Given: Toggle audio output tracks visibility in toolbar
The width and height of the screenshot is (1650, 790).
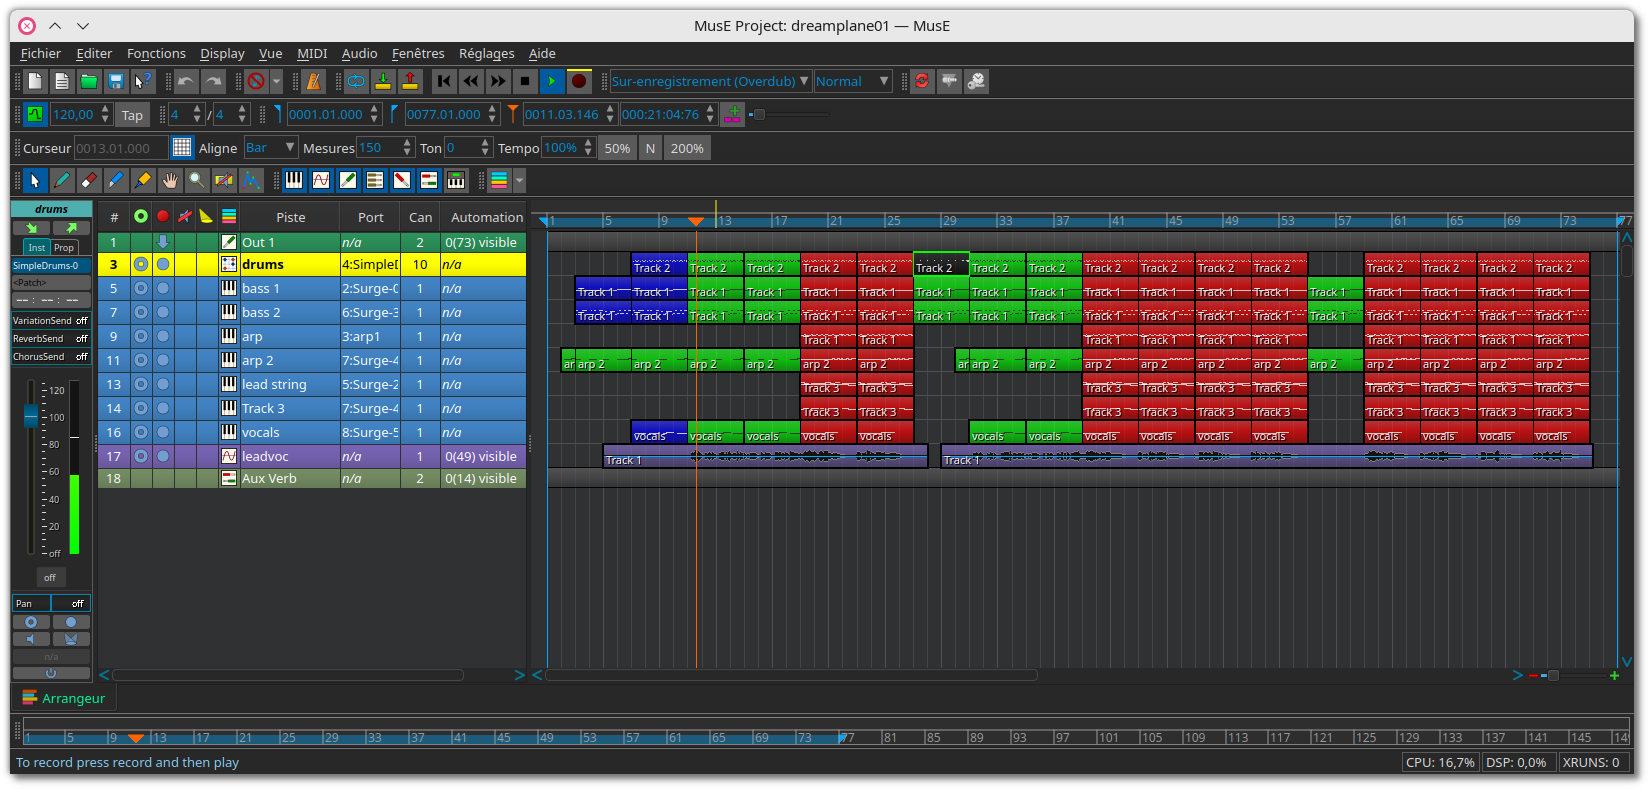Looking at the screenshot, I should pyautogui.click(x=348, y=180).
